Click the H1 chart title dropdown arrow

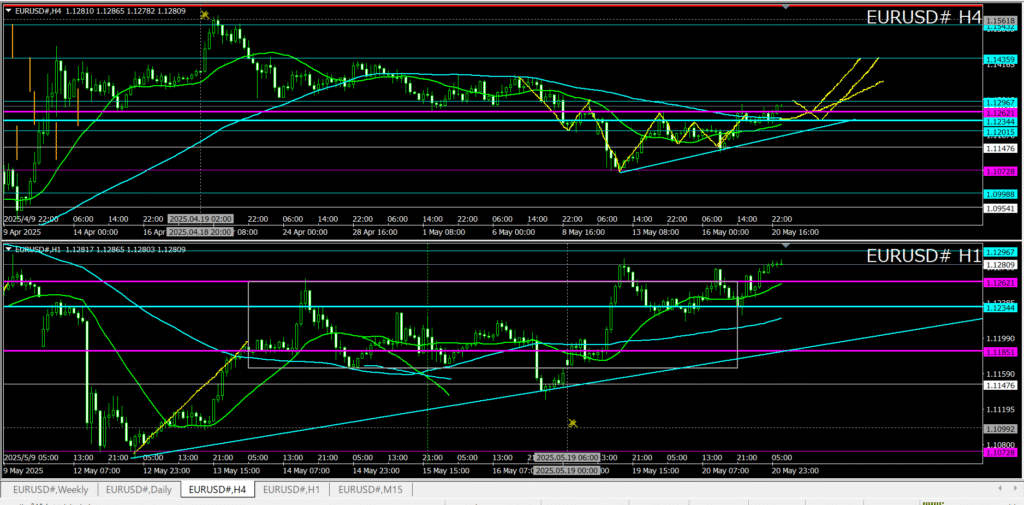coord(8,249)
